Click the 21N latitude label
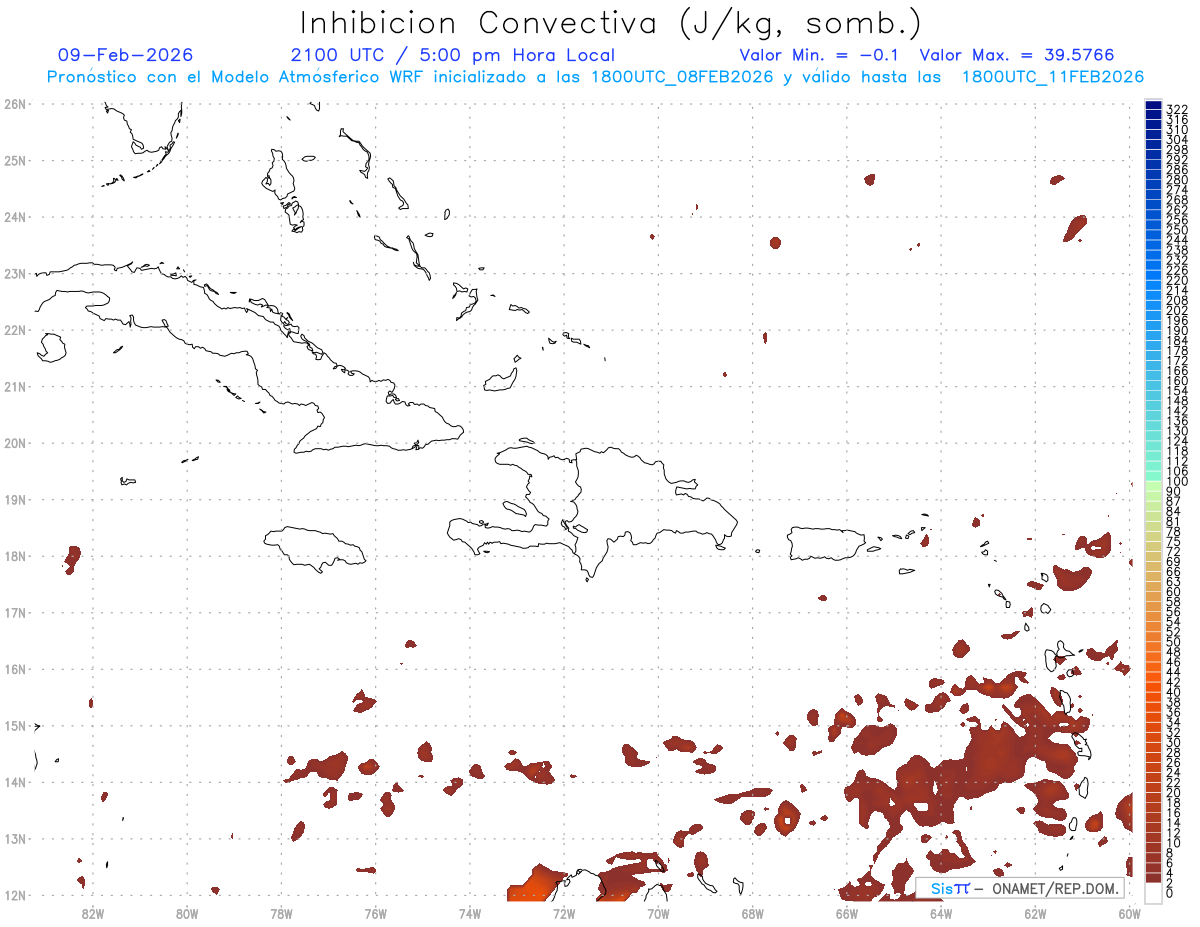Image resolution: width=1200 pixels, height=927 pixels. click(14, 386)
